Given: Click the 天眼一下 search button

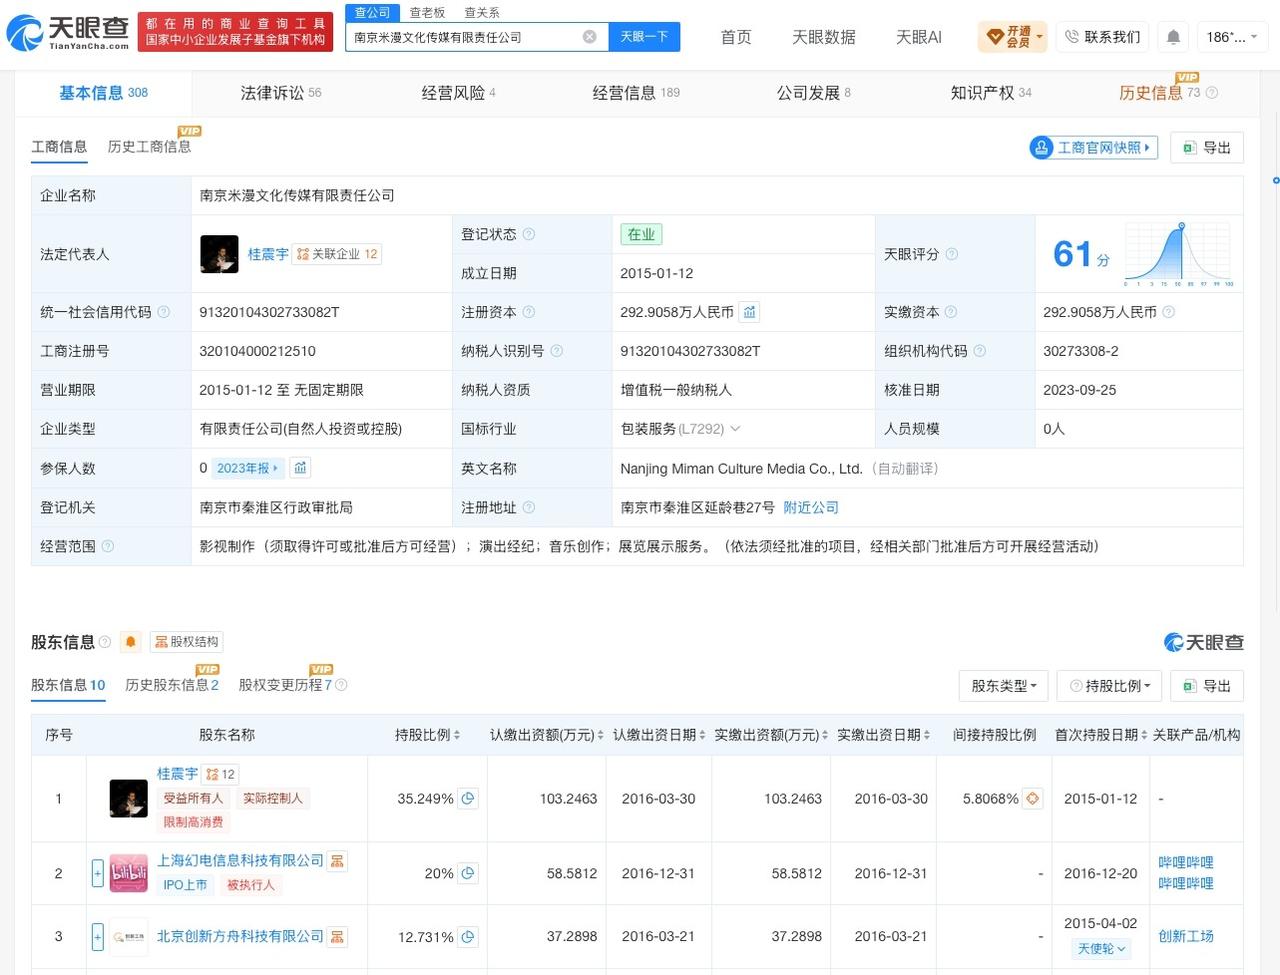Looking at the screenshot, I should (x=644, y=37).
